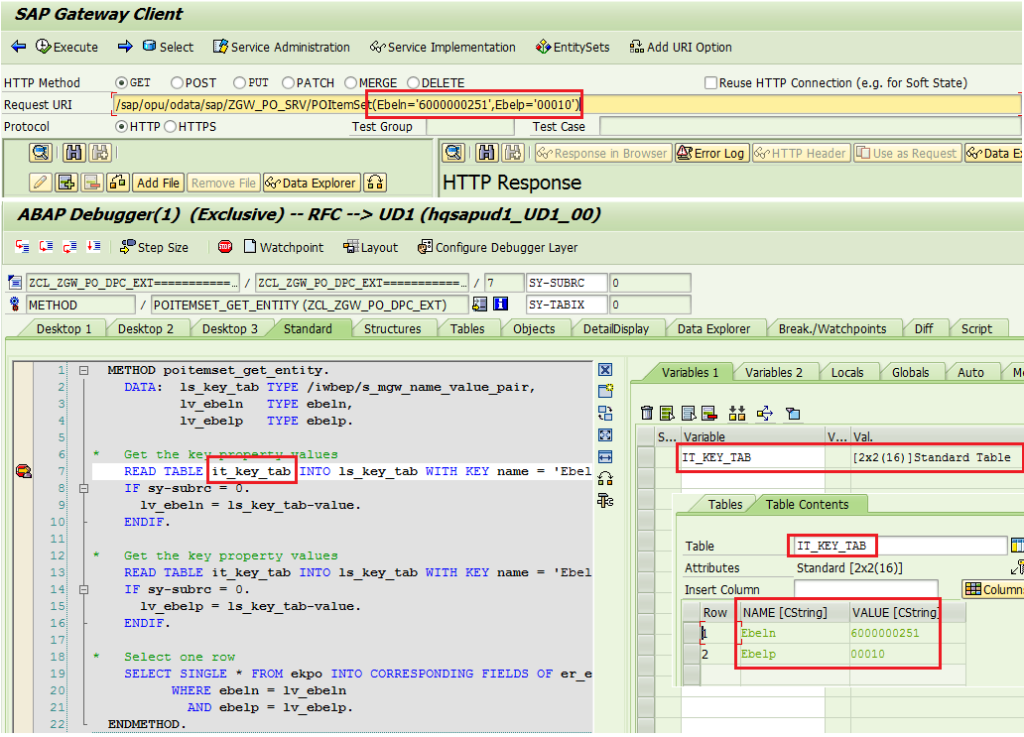This screenshot has width=1024, height=737.
Task: Switch to the Script tab
Action: (x=976, y=329)
